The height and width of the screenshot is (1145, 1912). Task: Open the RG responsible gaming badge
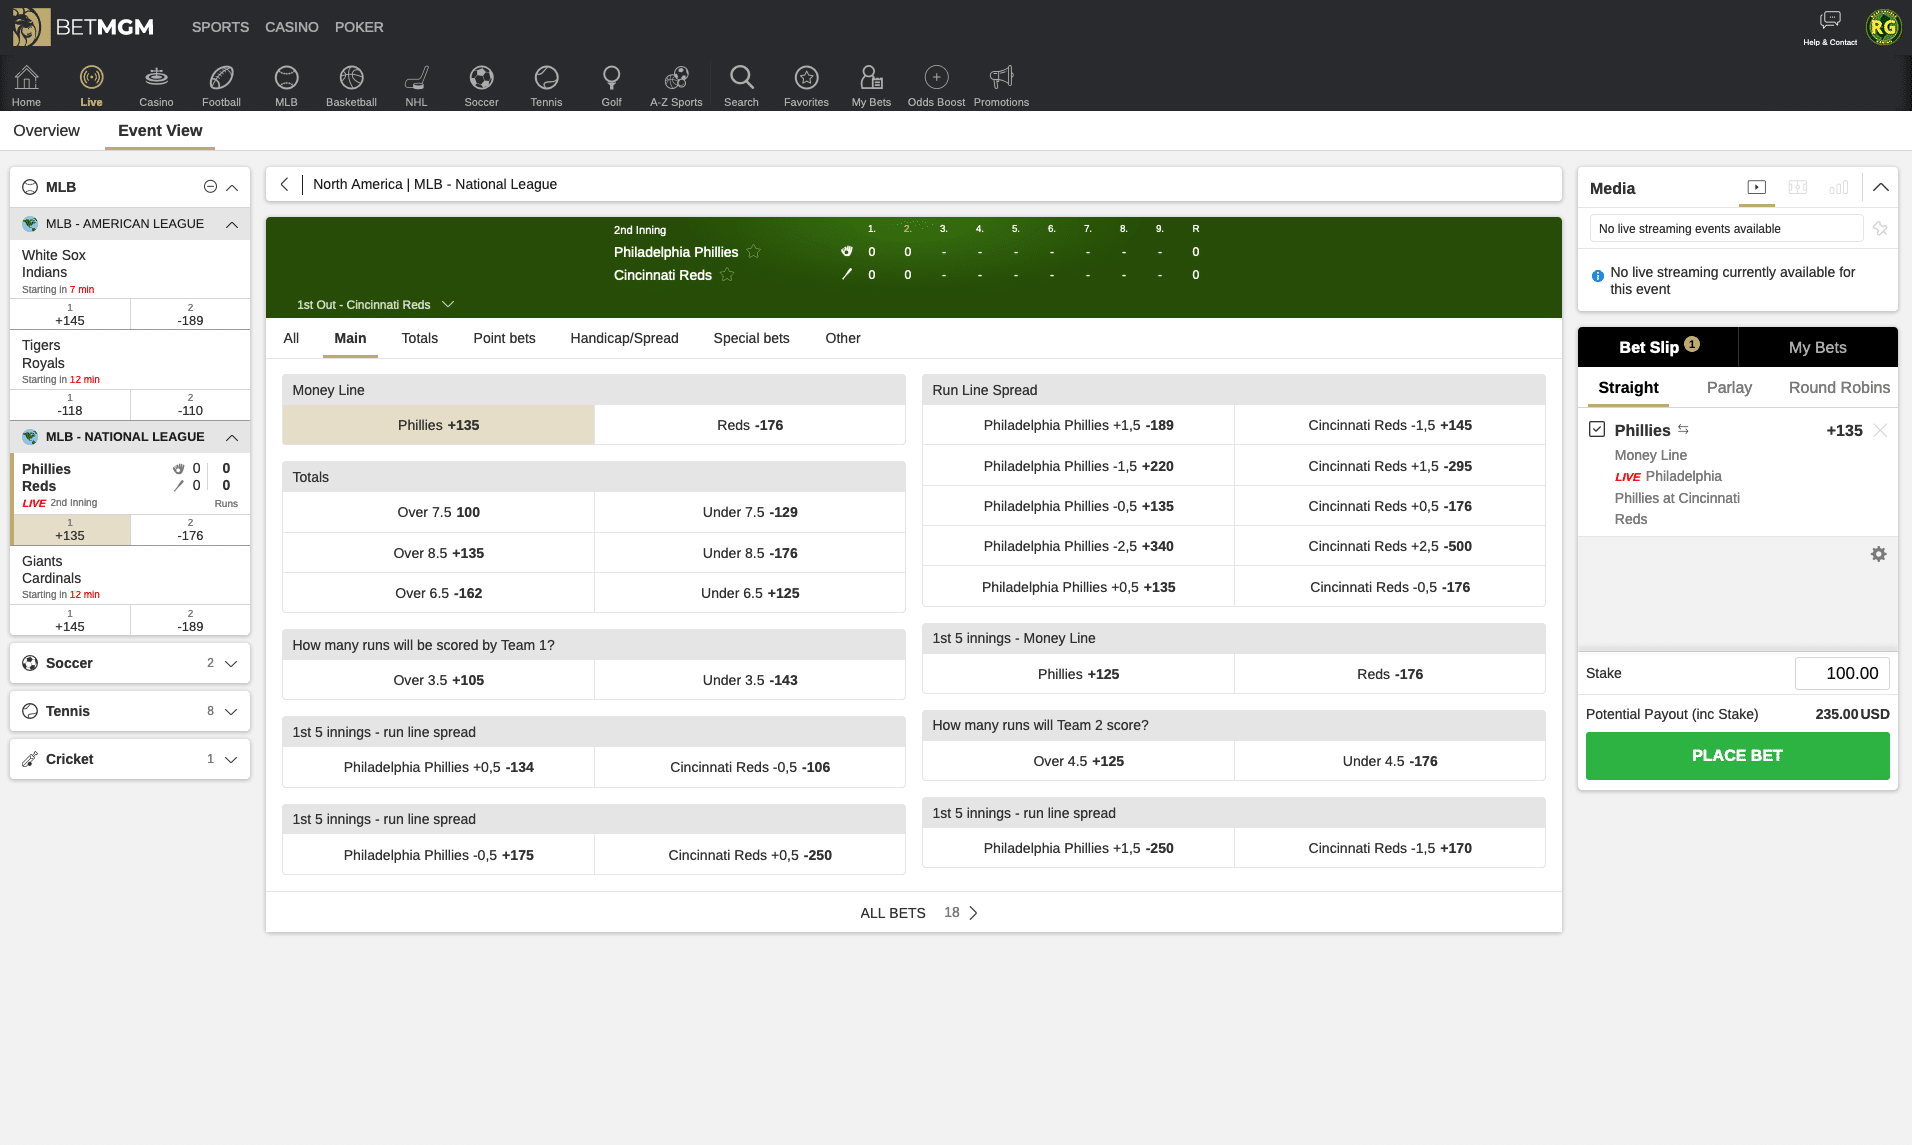1883,27
